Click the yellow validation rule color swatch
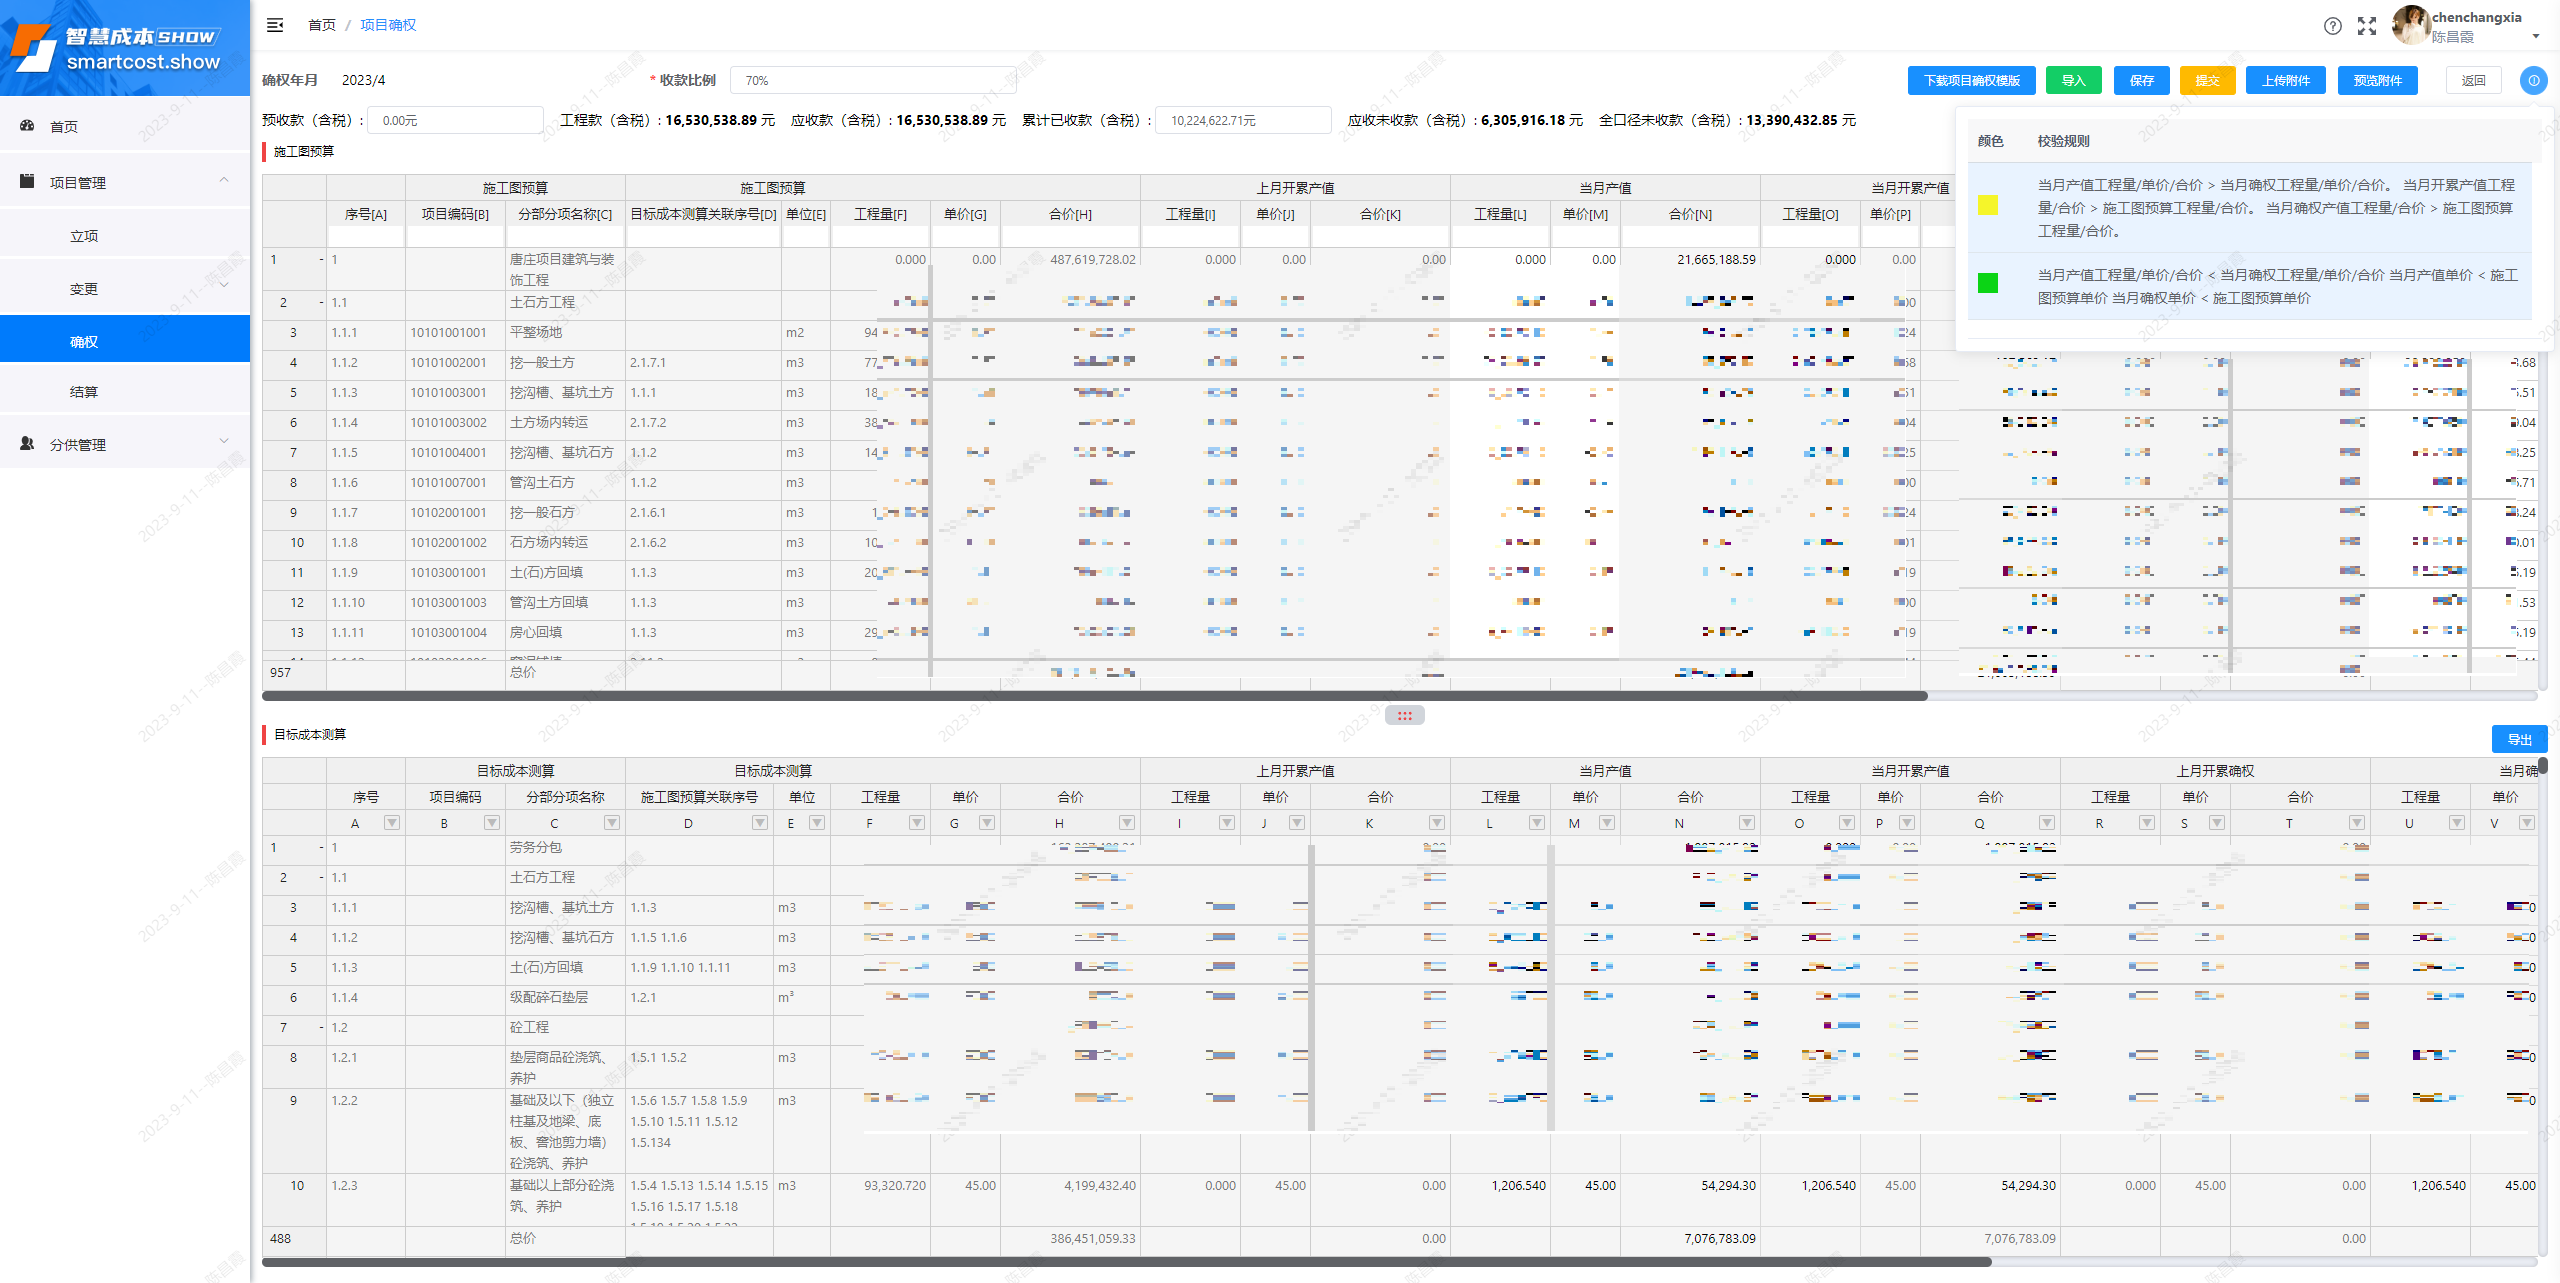 coord(1988,206)
